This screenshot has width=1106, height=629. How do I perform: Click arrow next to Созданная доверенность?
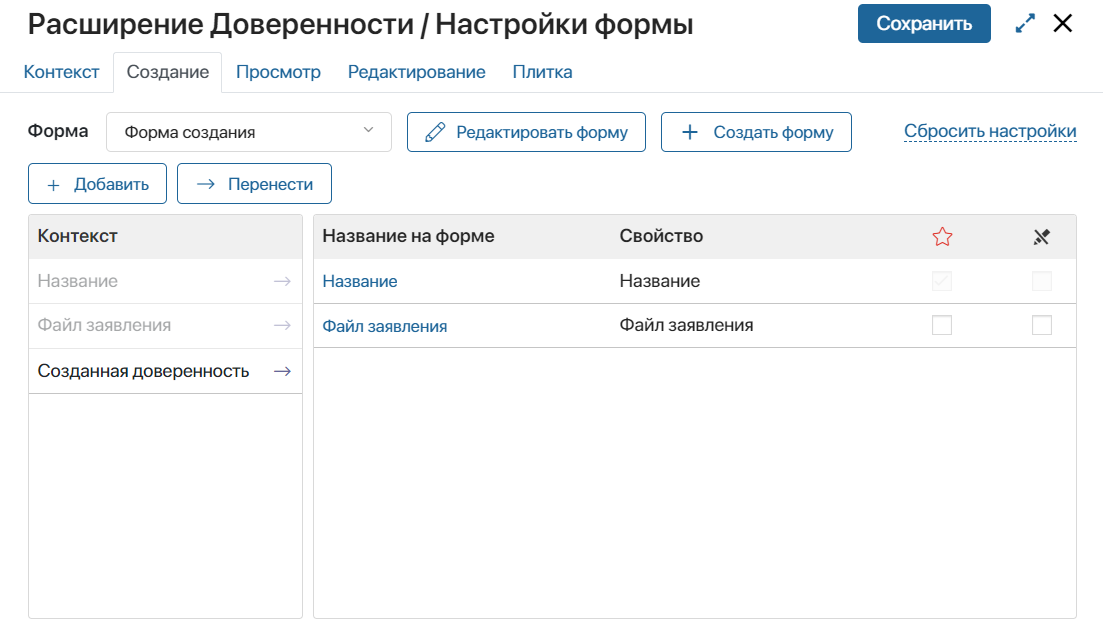point(282,371)
